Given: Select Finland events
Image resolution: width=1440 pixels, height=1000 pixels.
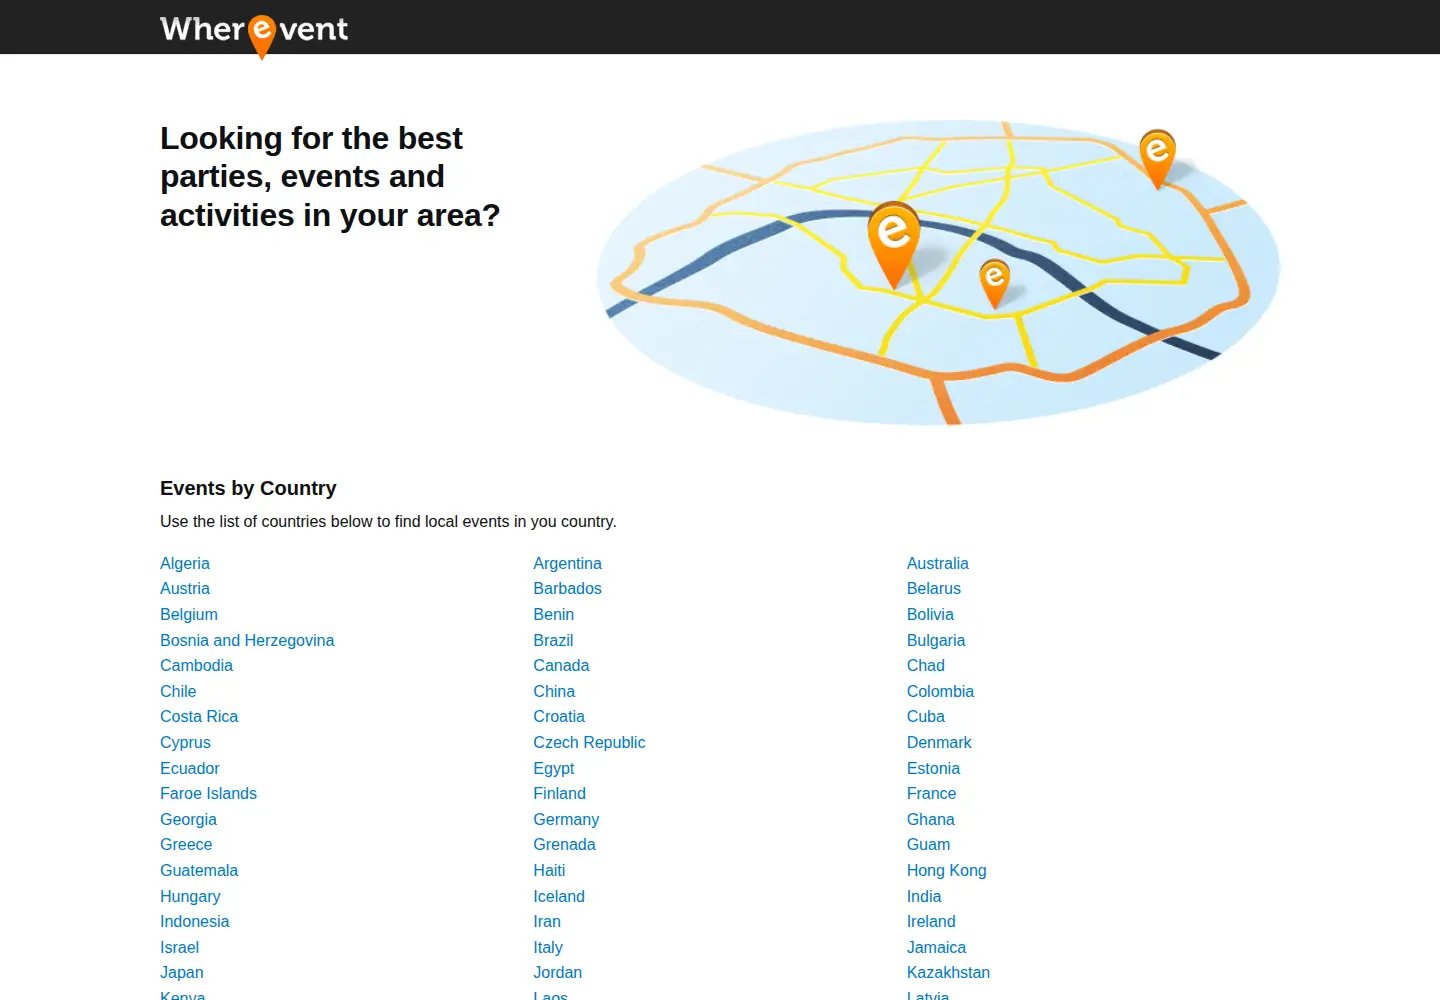Looking at the screenshot, I should click(559, 793).
